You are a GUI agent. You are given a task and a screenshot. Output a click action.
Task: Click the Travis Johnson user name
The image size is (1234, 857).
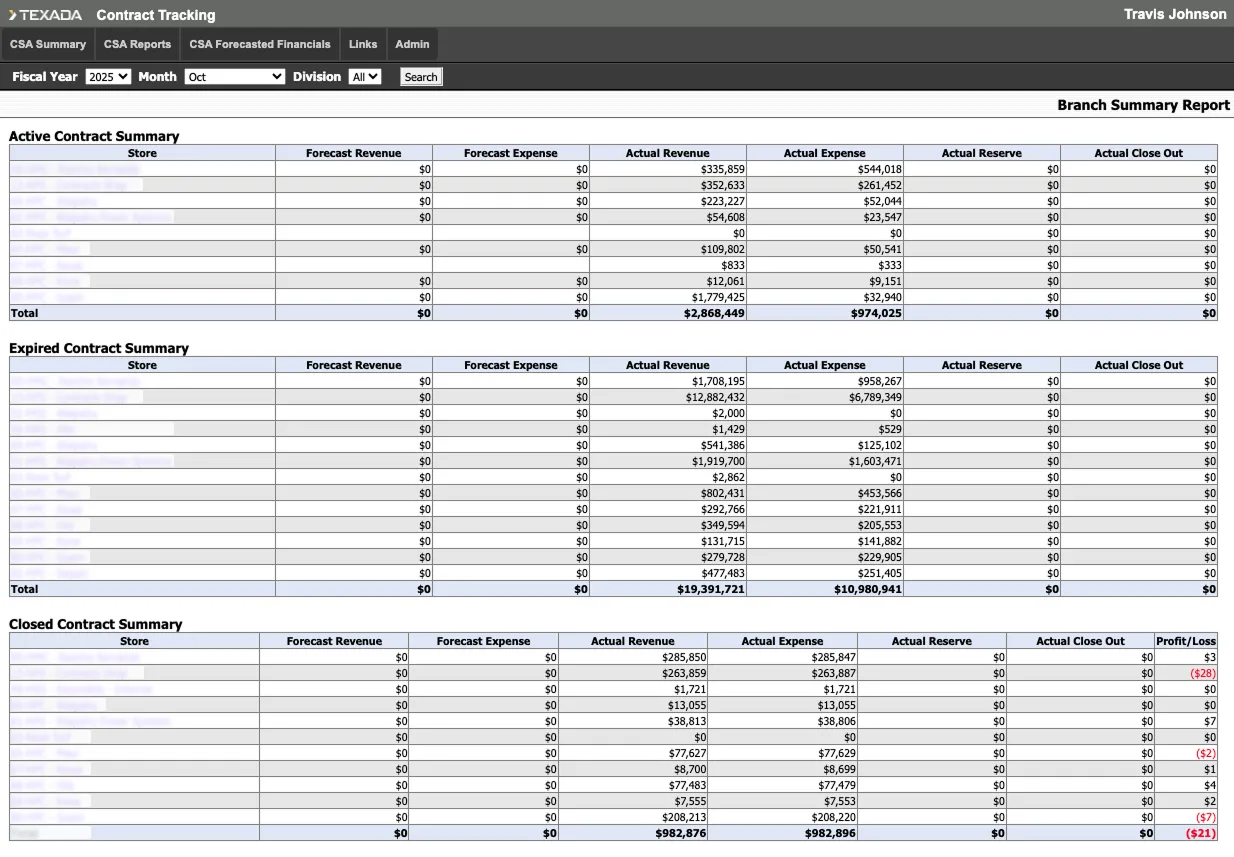pos(1174,14)
